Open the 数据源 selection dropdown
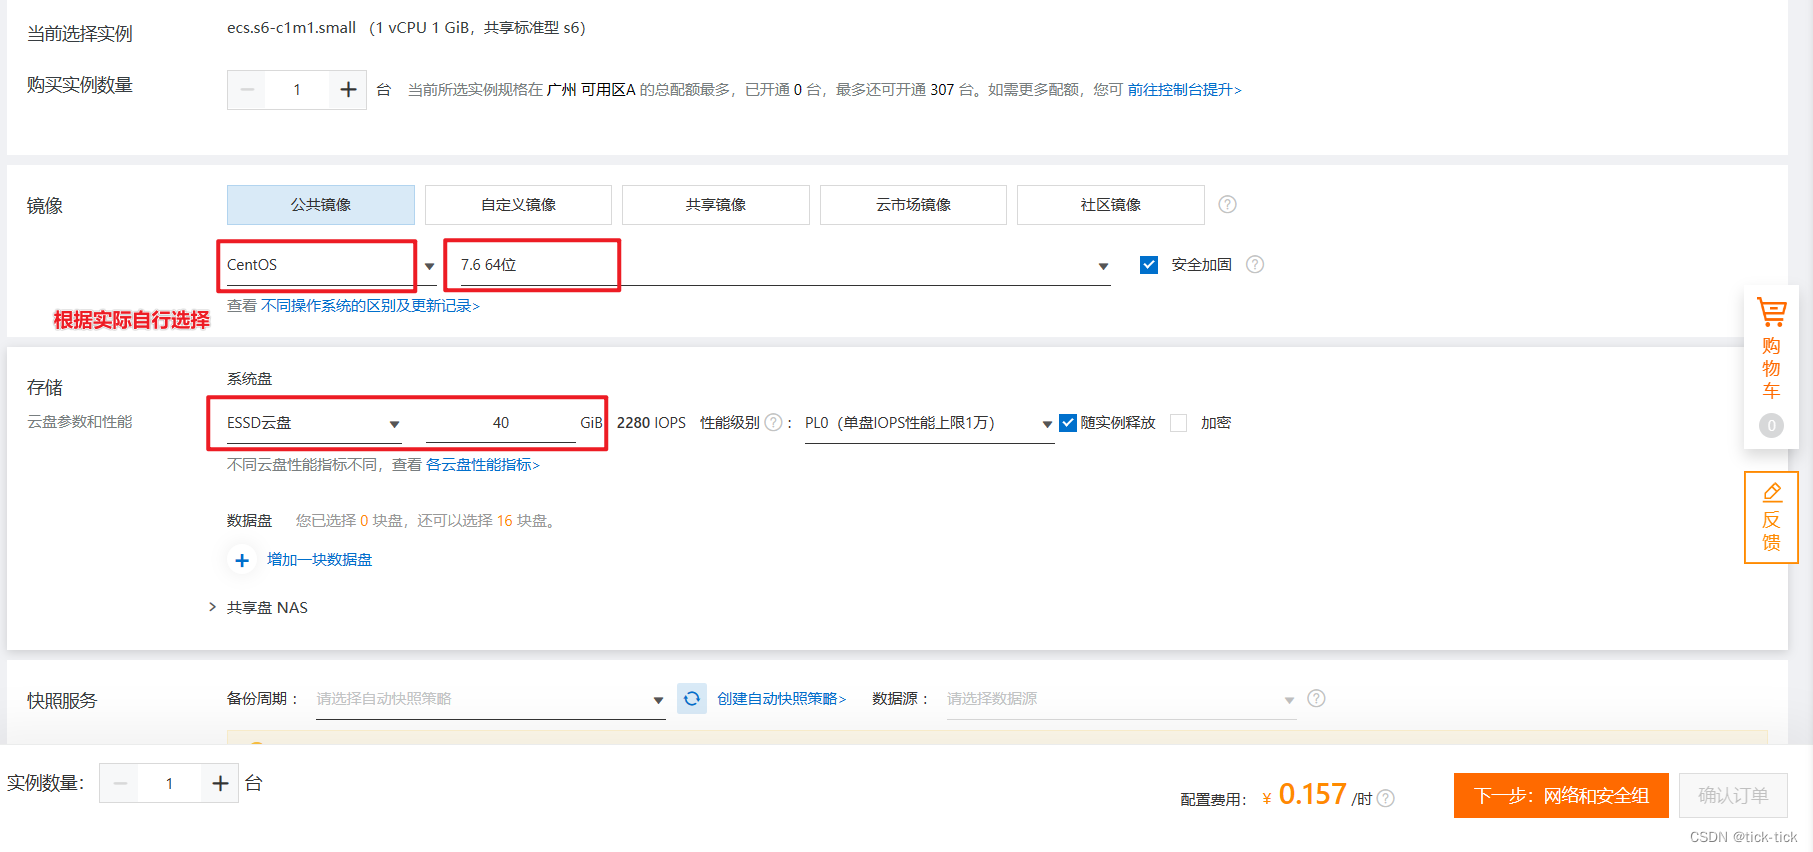Screen dimensions: 1813x852 coord(1121,699)
